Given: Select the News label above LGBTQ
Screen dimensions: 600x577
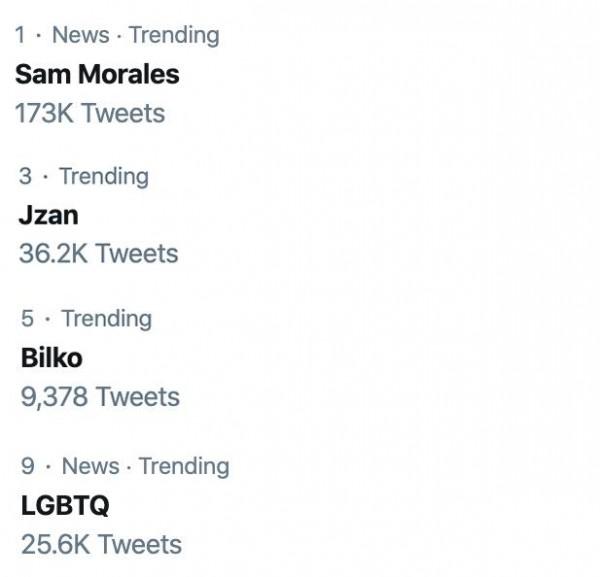Looking at the screenshot, I should click(x=90, y=466).
